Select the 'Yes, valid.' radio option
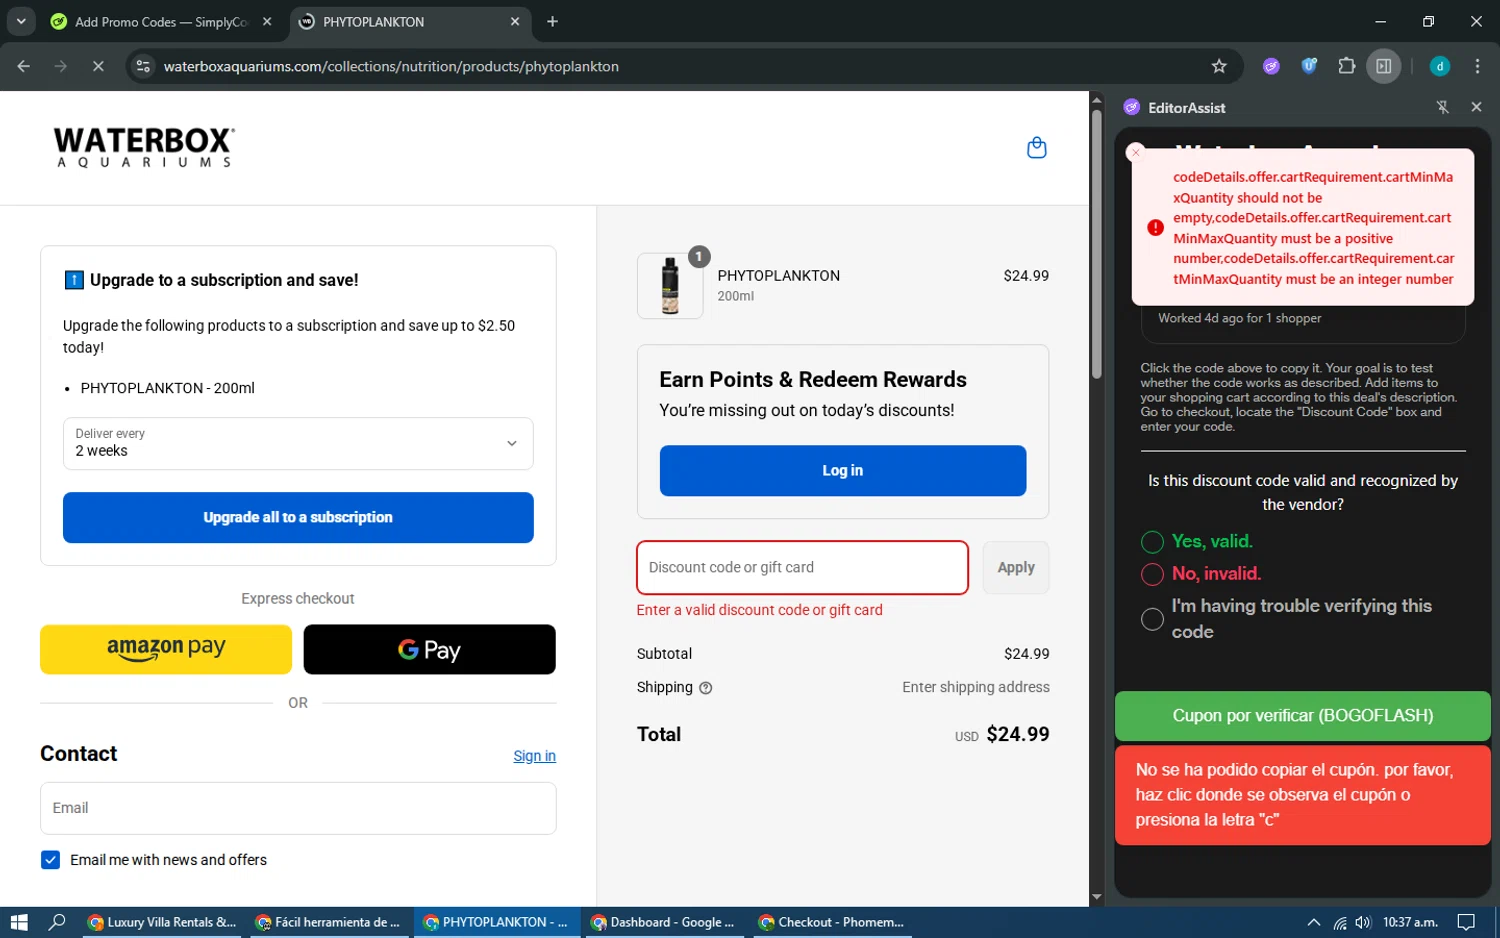1500x938 pixels. tap(1152, 542)
